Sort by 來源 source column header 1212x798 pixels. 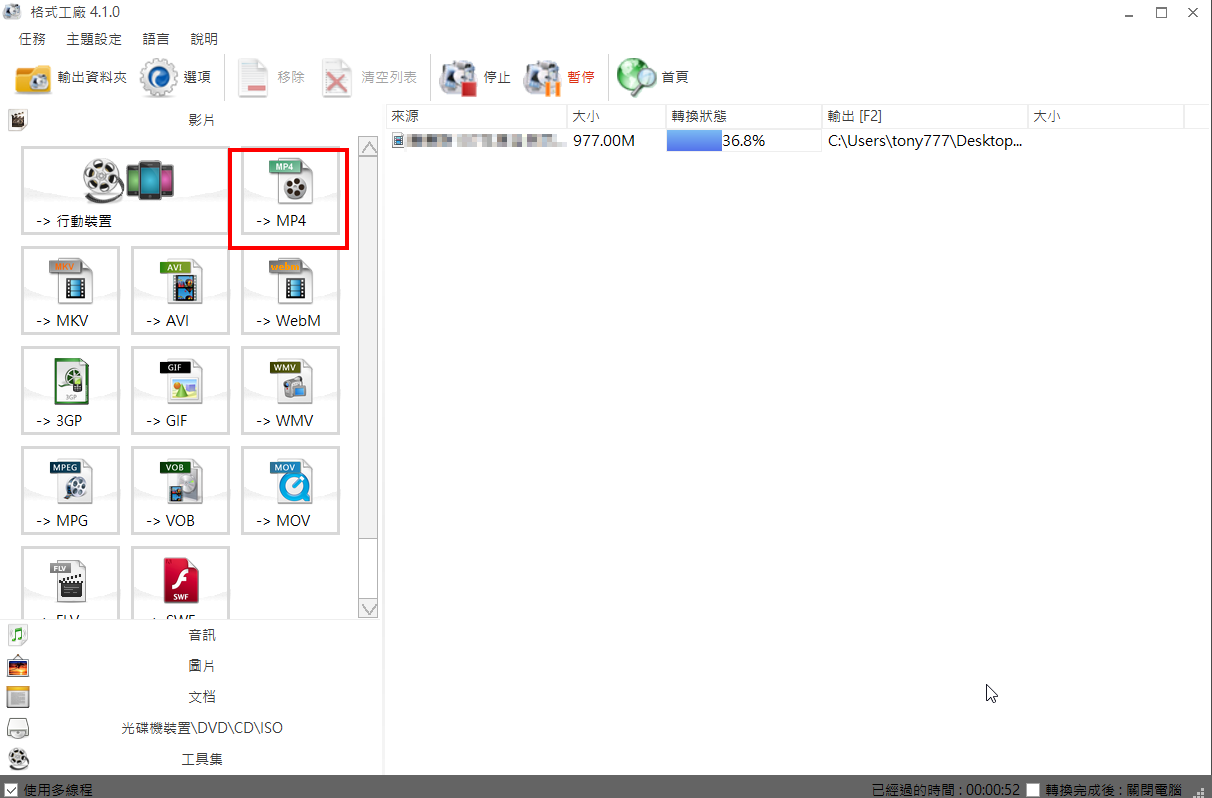coord(477,116)
